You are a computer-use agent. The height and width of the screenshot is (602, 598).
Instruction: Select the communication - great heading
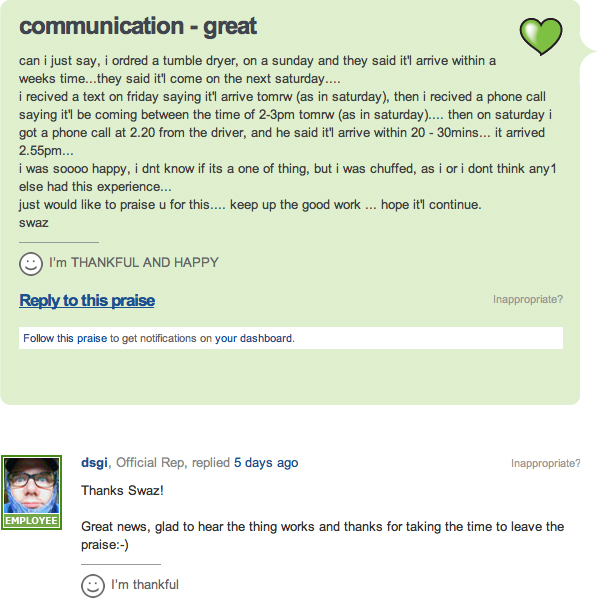[x=138, y=26]
